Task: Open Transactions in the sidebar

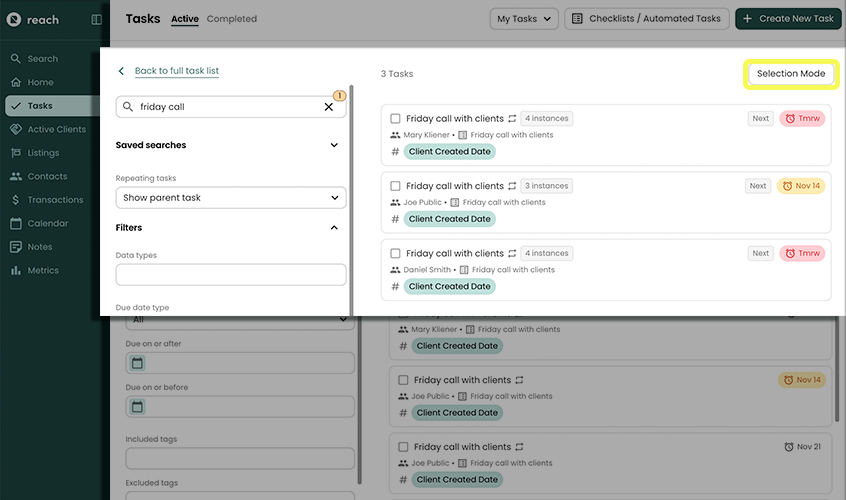Action: tap(55, 200)
